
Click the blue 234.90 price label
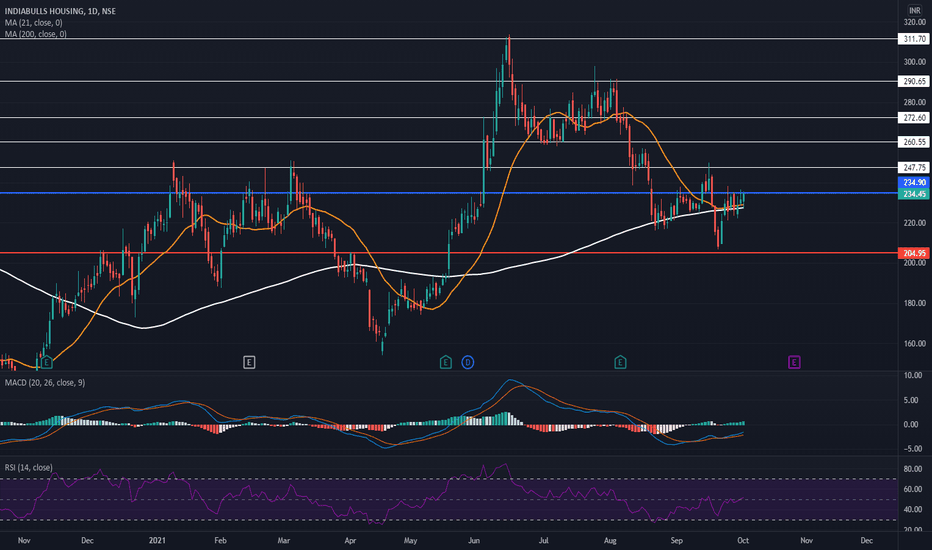pos(914,183)
